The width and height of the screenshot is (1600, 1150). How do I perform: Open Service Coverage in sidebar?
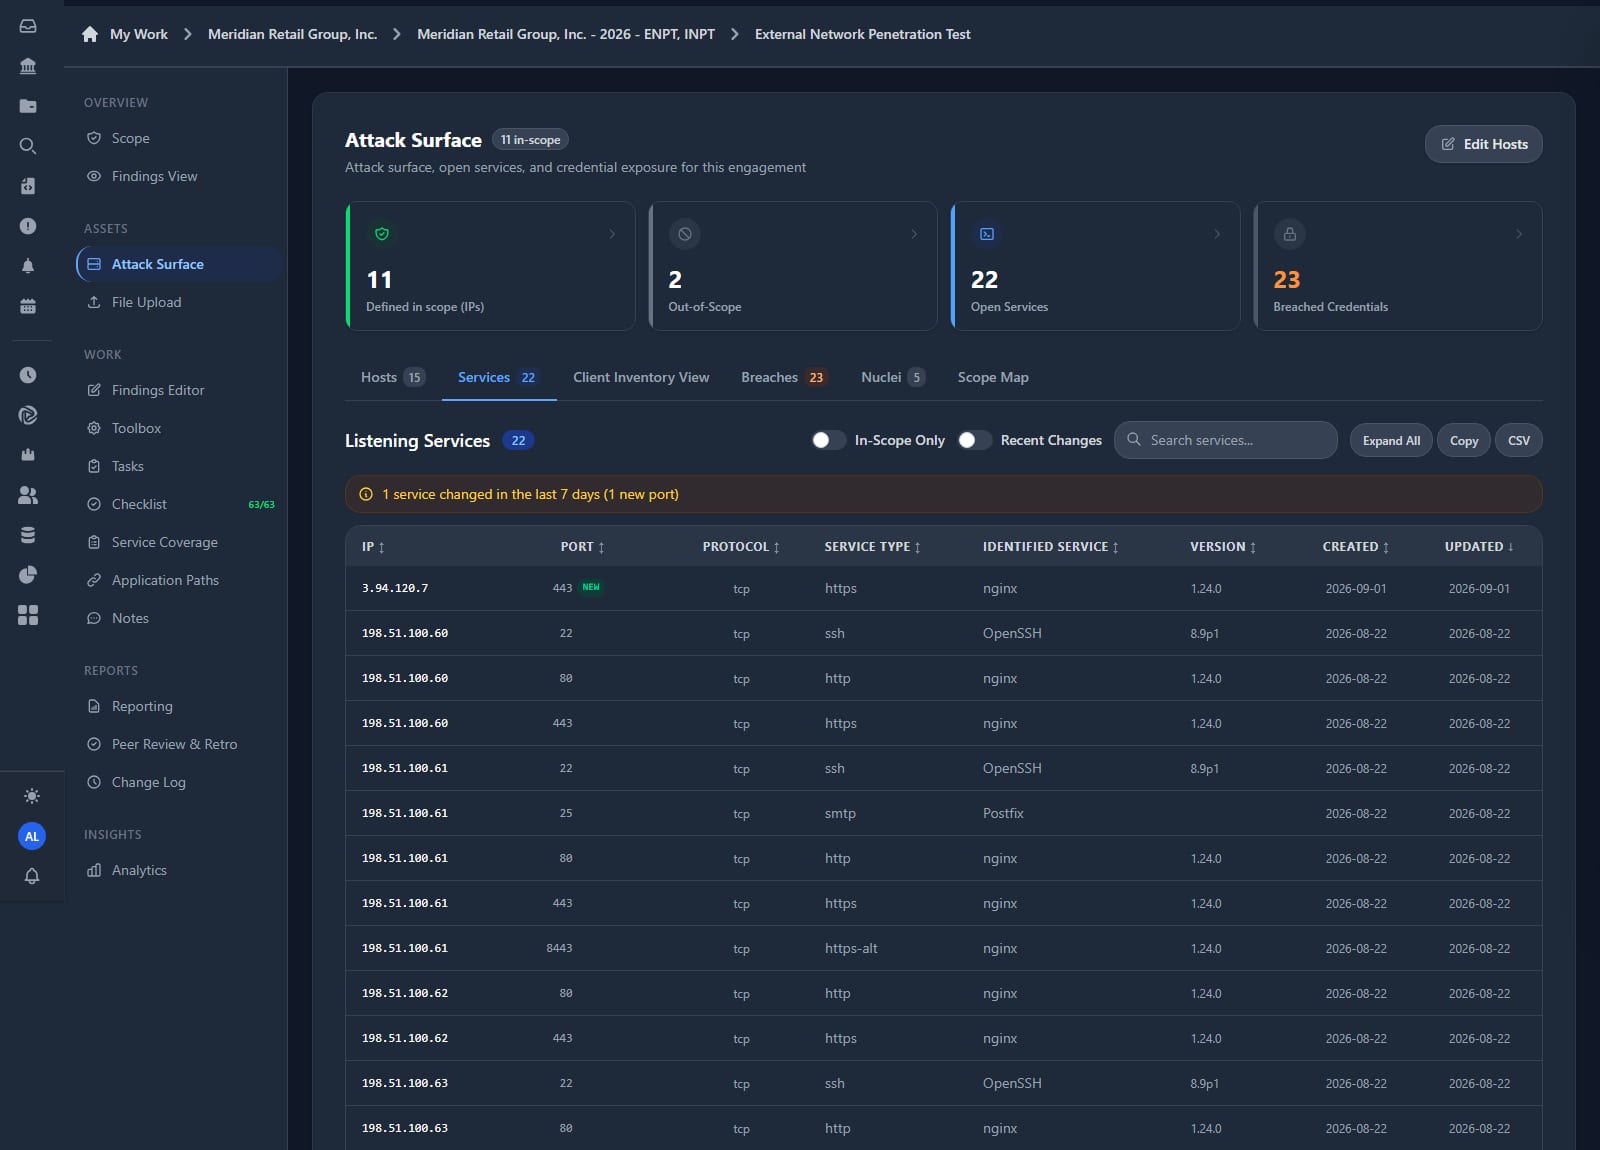click(164, 542)
